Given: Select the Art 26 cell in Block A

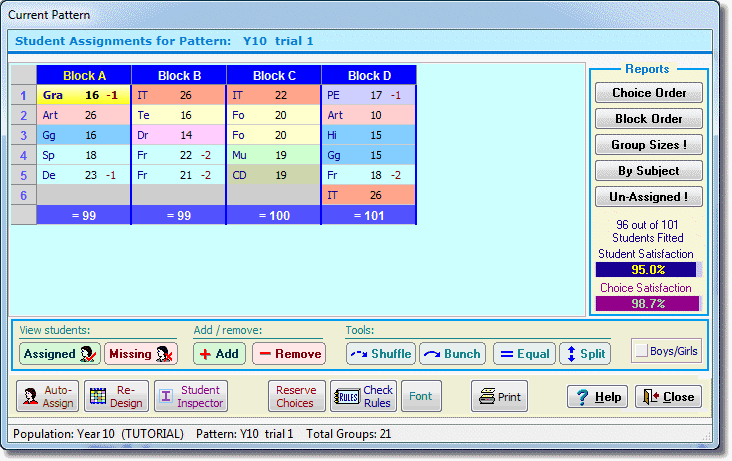Looking at the screenshot, I should 84,115.
